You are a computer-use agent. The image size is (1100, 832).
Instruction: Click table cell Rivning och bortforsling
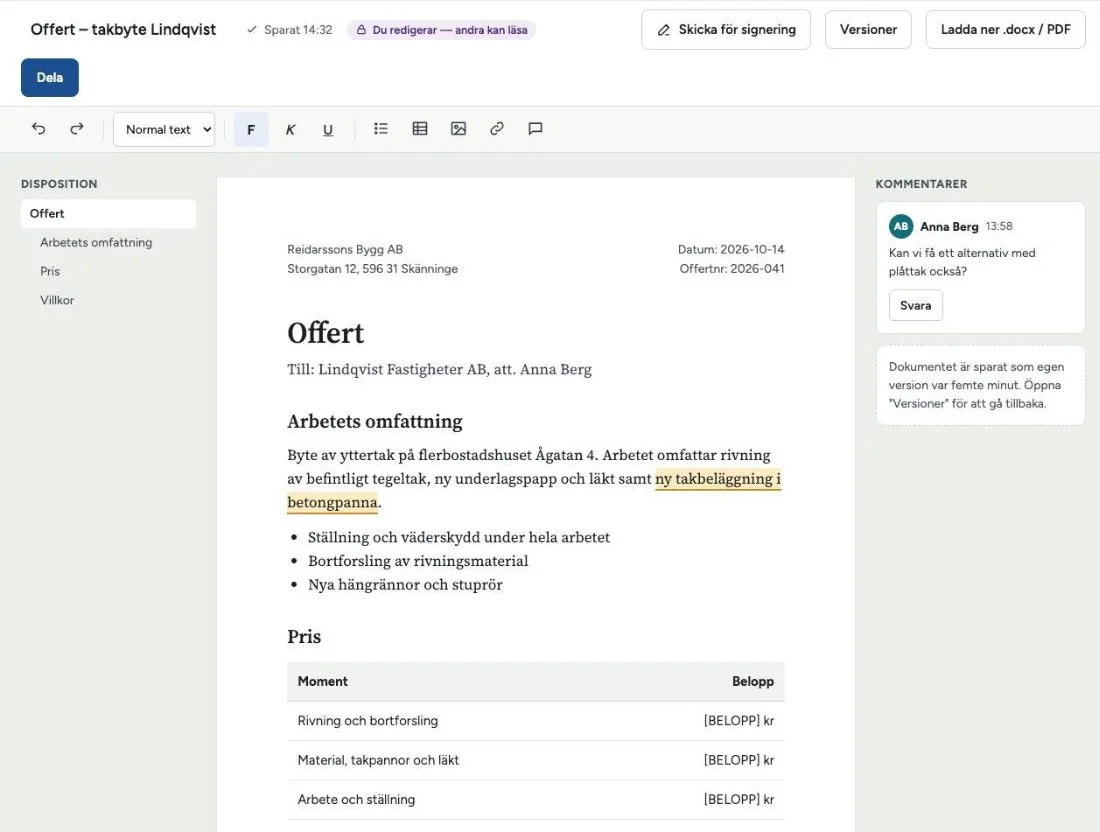pos(368,721)
